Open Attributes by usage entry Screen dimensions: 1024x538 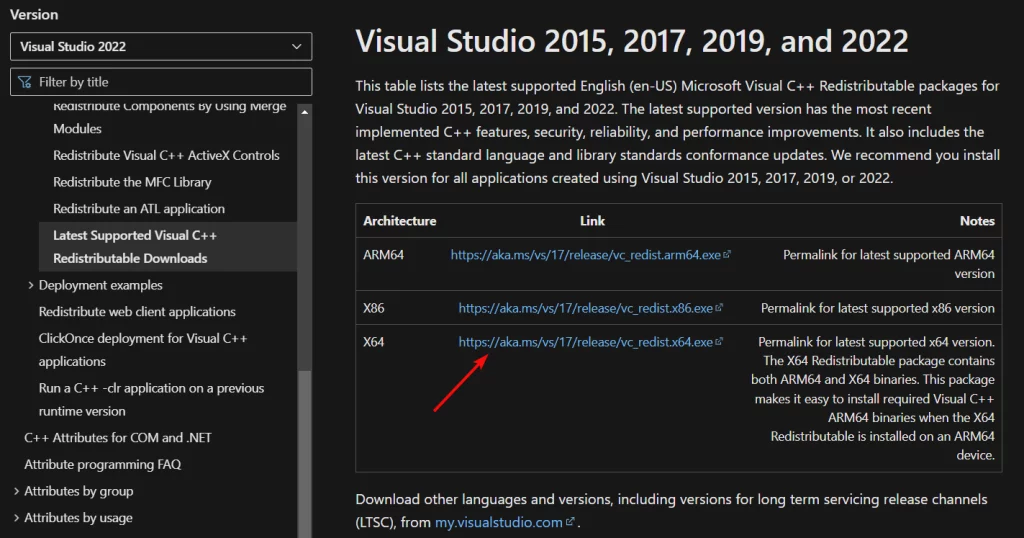click(x=78, y=518)
